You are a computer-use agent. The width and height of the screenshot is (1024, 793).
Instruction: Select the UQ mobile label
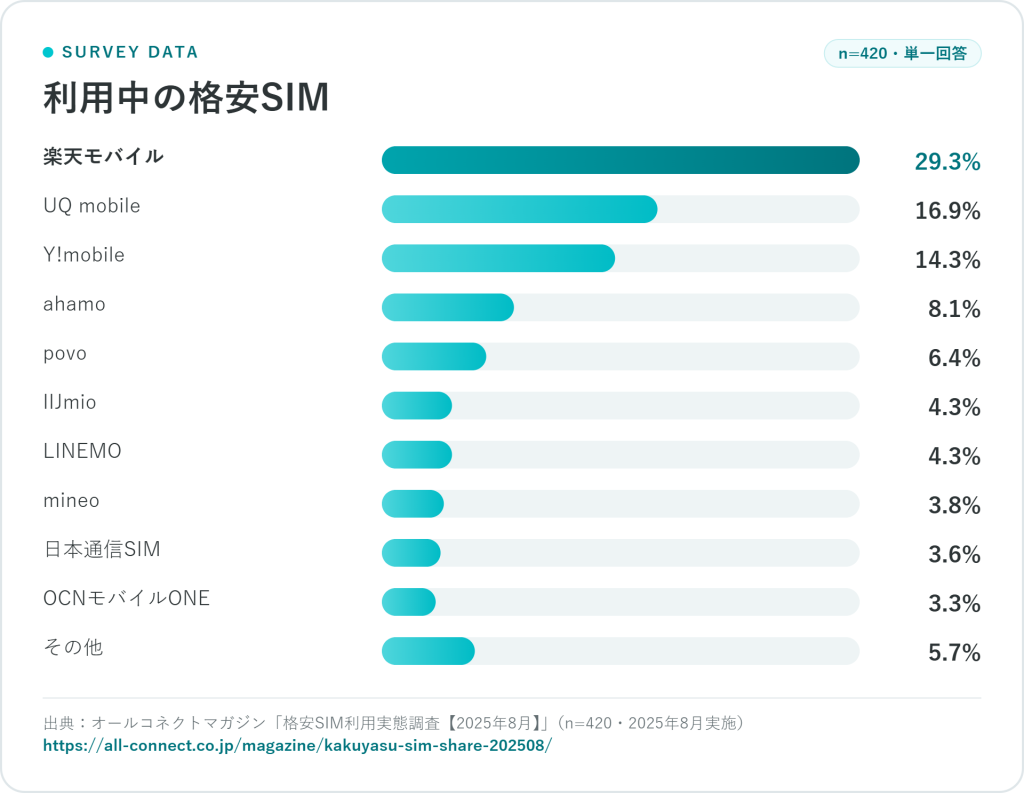[x=91, y=206]
